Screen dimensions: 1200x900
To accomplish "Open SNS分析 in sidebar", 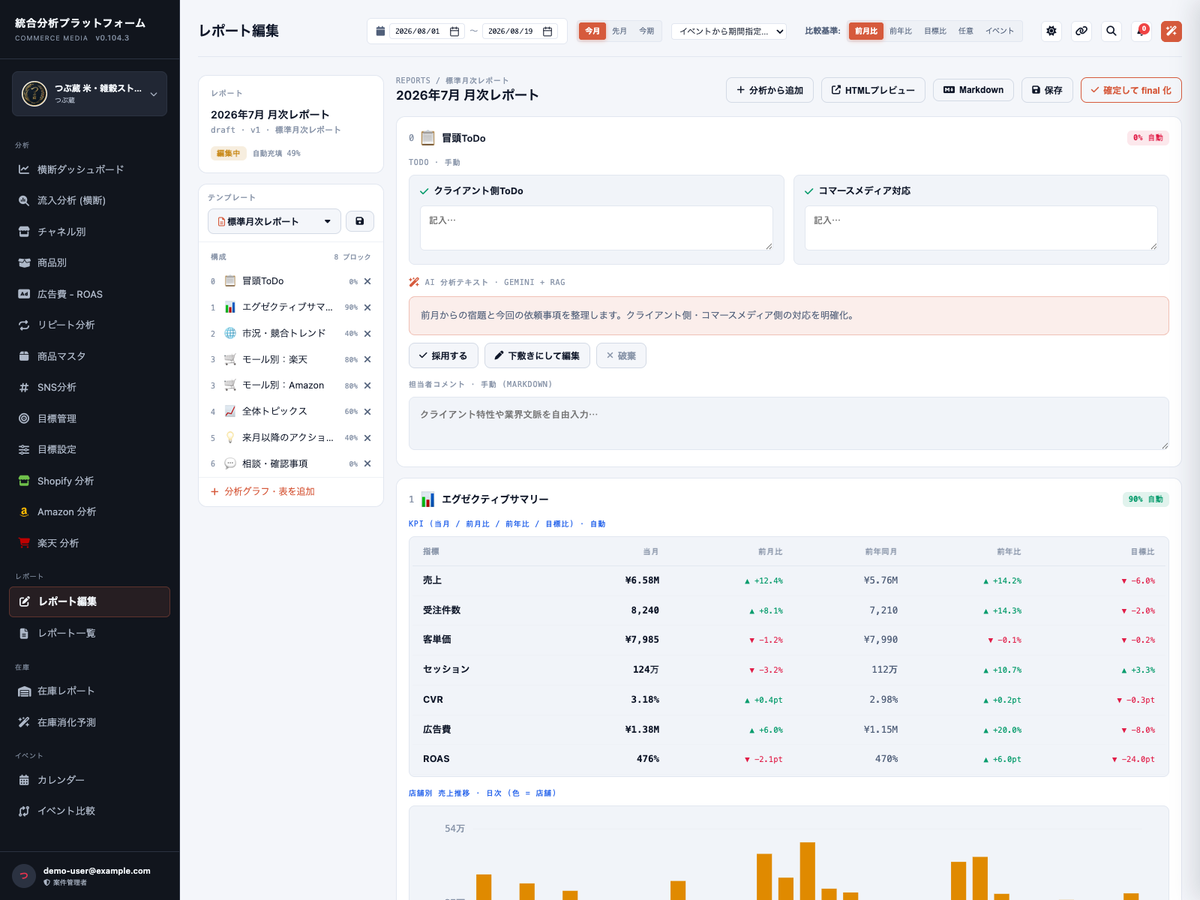I will (90, 387).
